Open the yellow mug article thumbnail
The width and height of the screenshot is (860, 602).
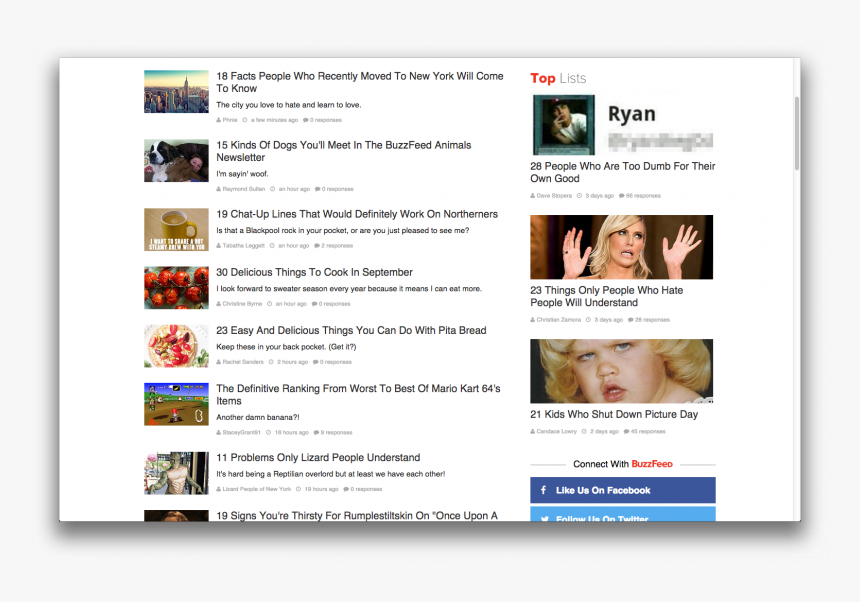coord(176,229)
